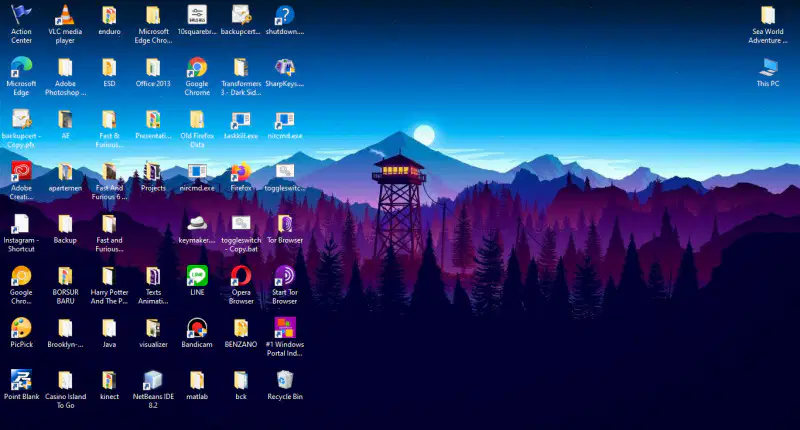Select the Presentati... folder

point(153,120)
